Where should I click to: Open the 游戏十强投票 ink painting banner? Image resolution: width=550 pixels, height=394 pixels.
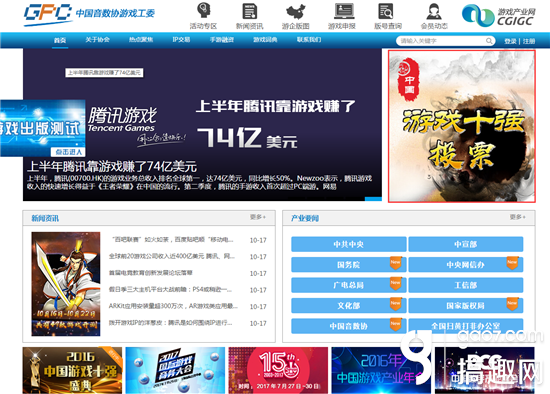coord(462,126)
